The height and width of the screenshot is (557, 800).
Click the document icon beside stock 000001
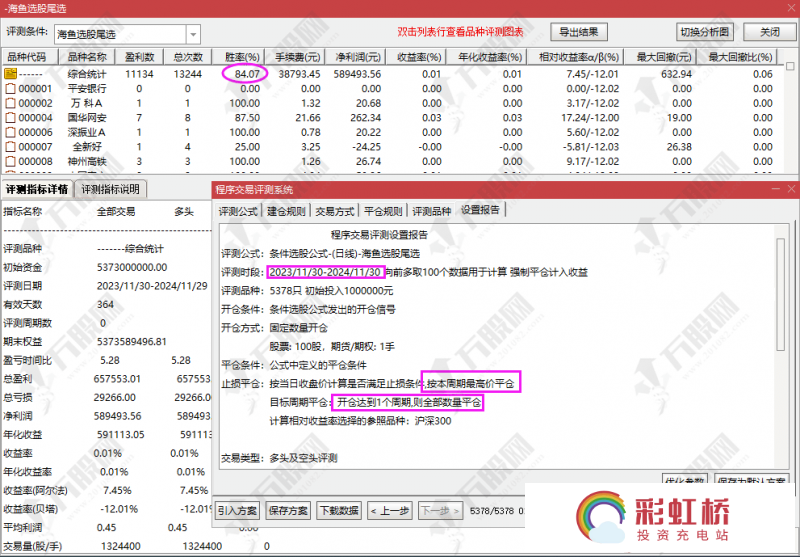pos(10,89)
